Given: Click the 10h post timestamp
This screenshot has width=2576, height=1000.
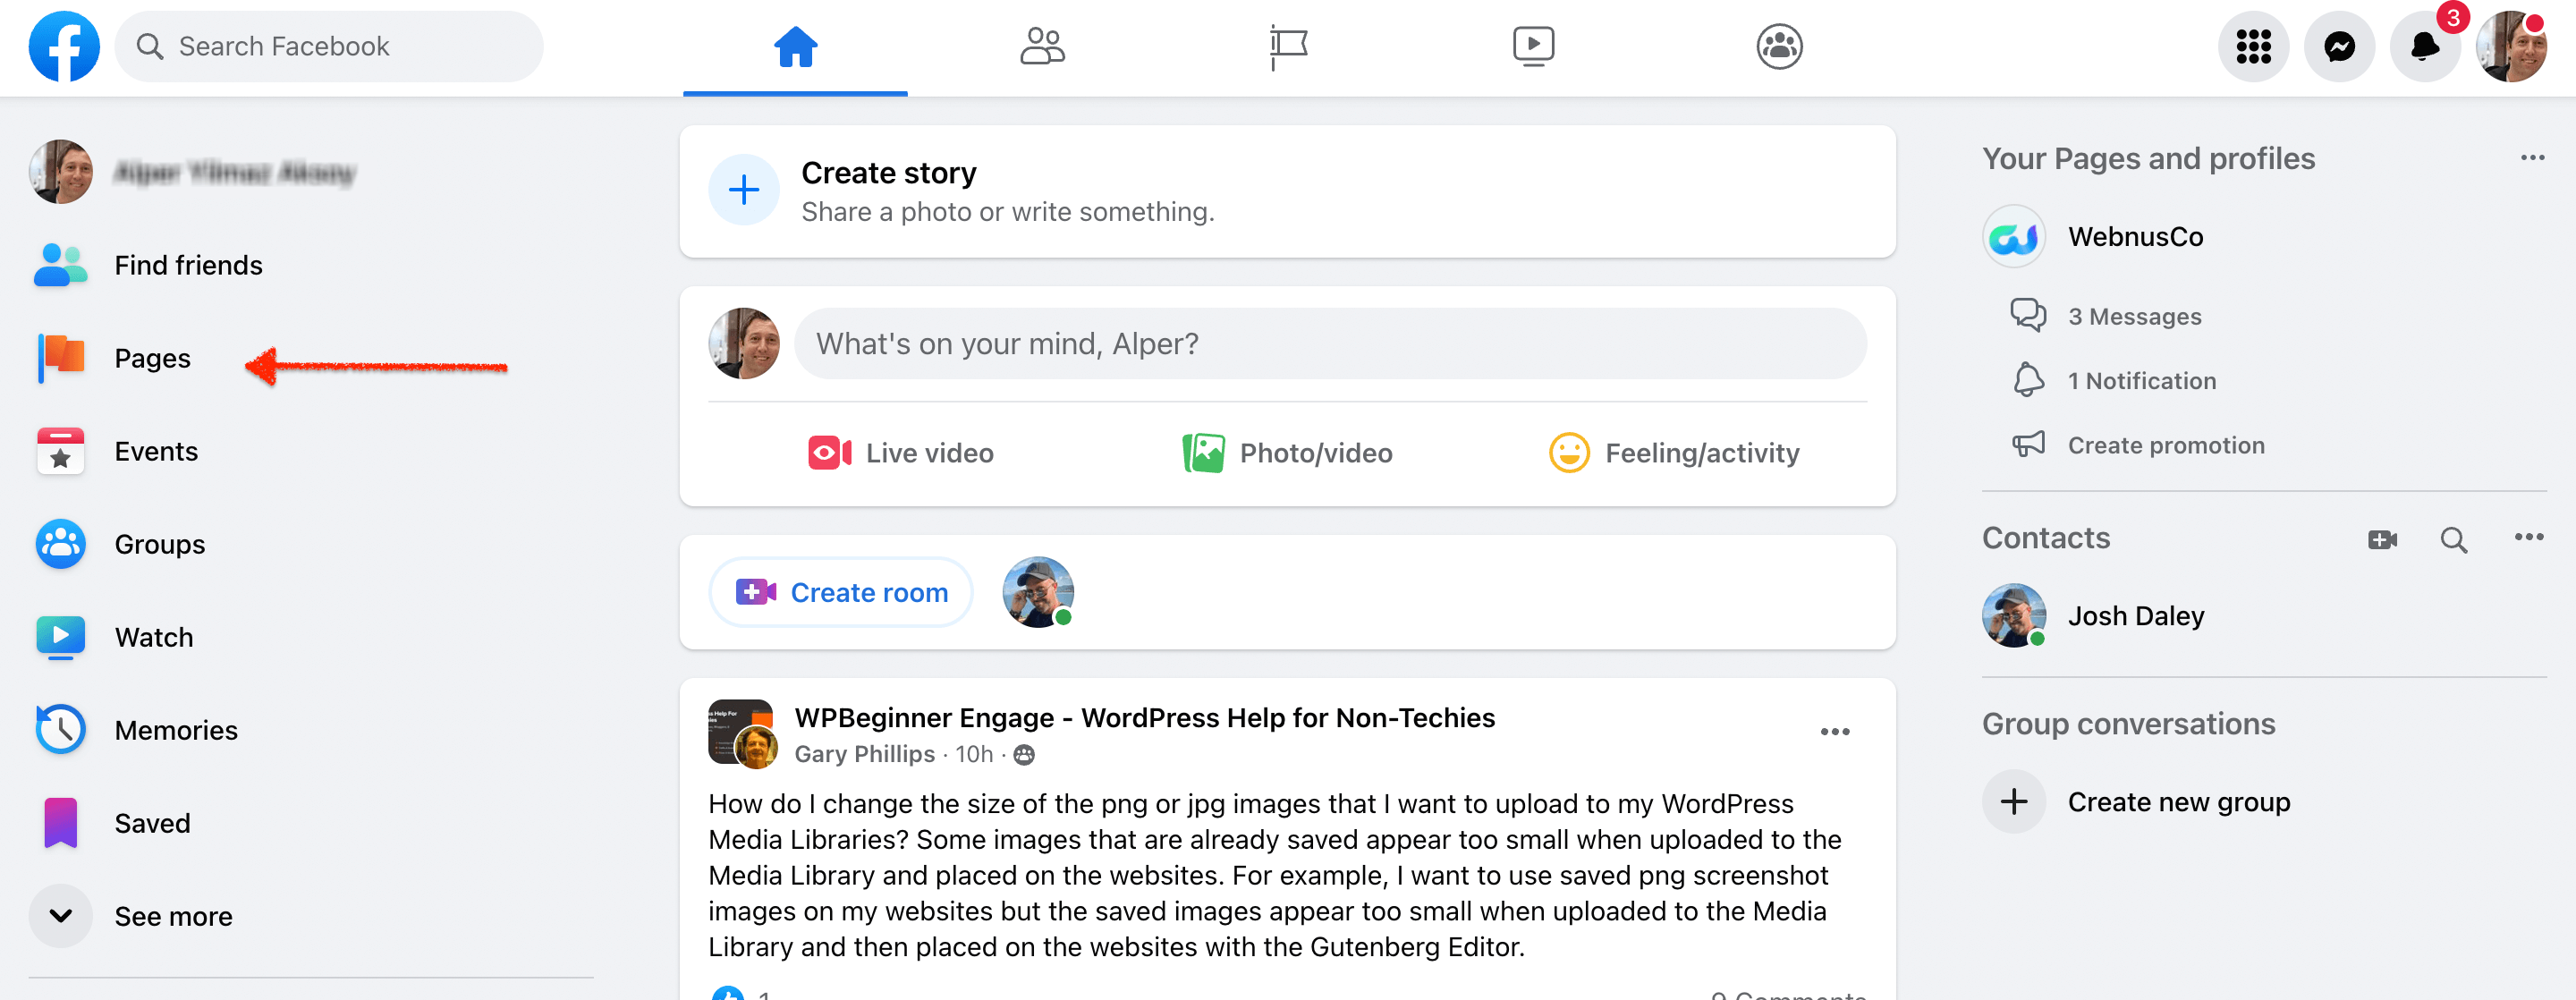Looking at the screenshot, I should pos(974,754).
